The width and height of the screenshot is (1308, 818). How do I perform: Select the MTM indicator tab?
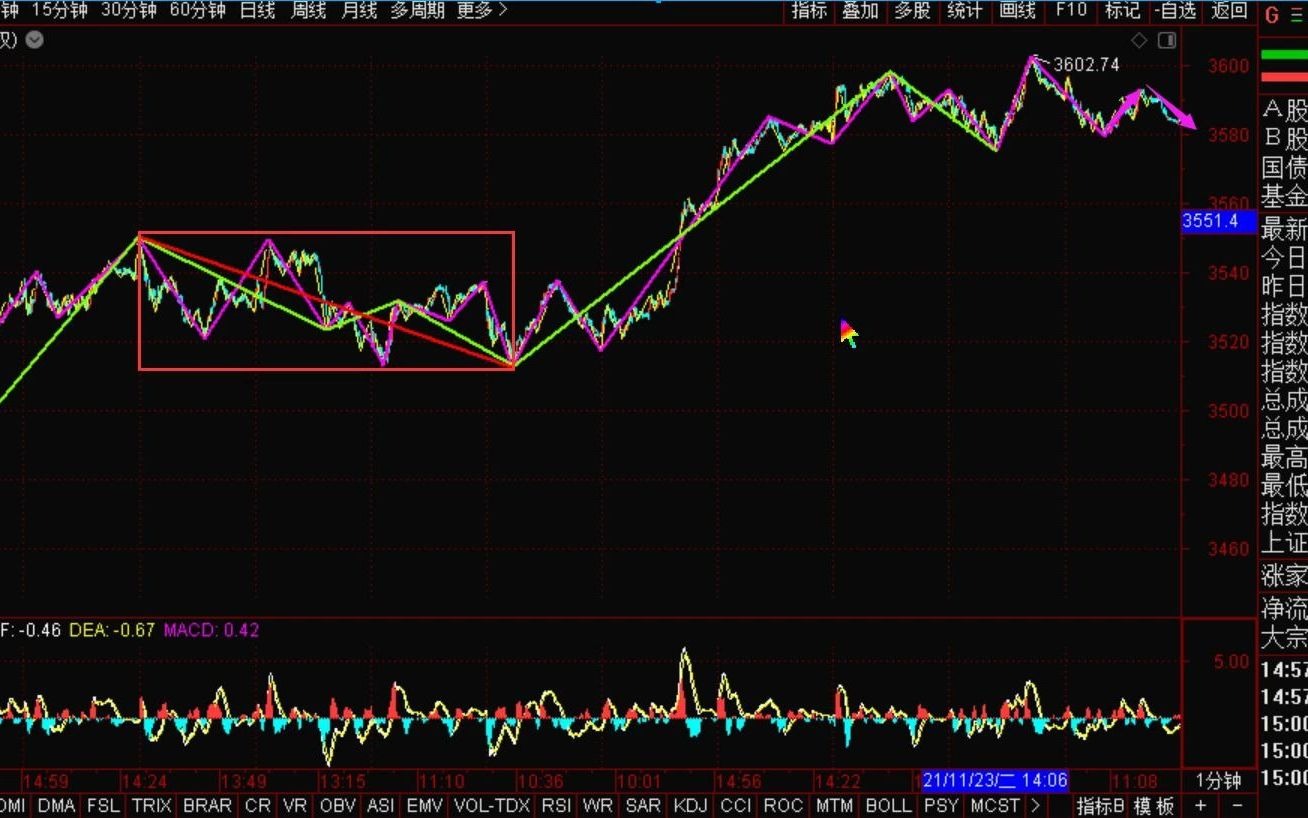pos(834,806)
